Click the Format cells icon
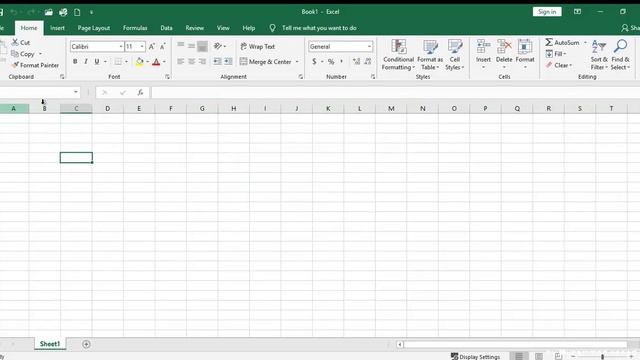Screen dimensions: 640x360 pos(525,47)
